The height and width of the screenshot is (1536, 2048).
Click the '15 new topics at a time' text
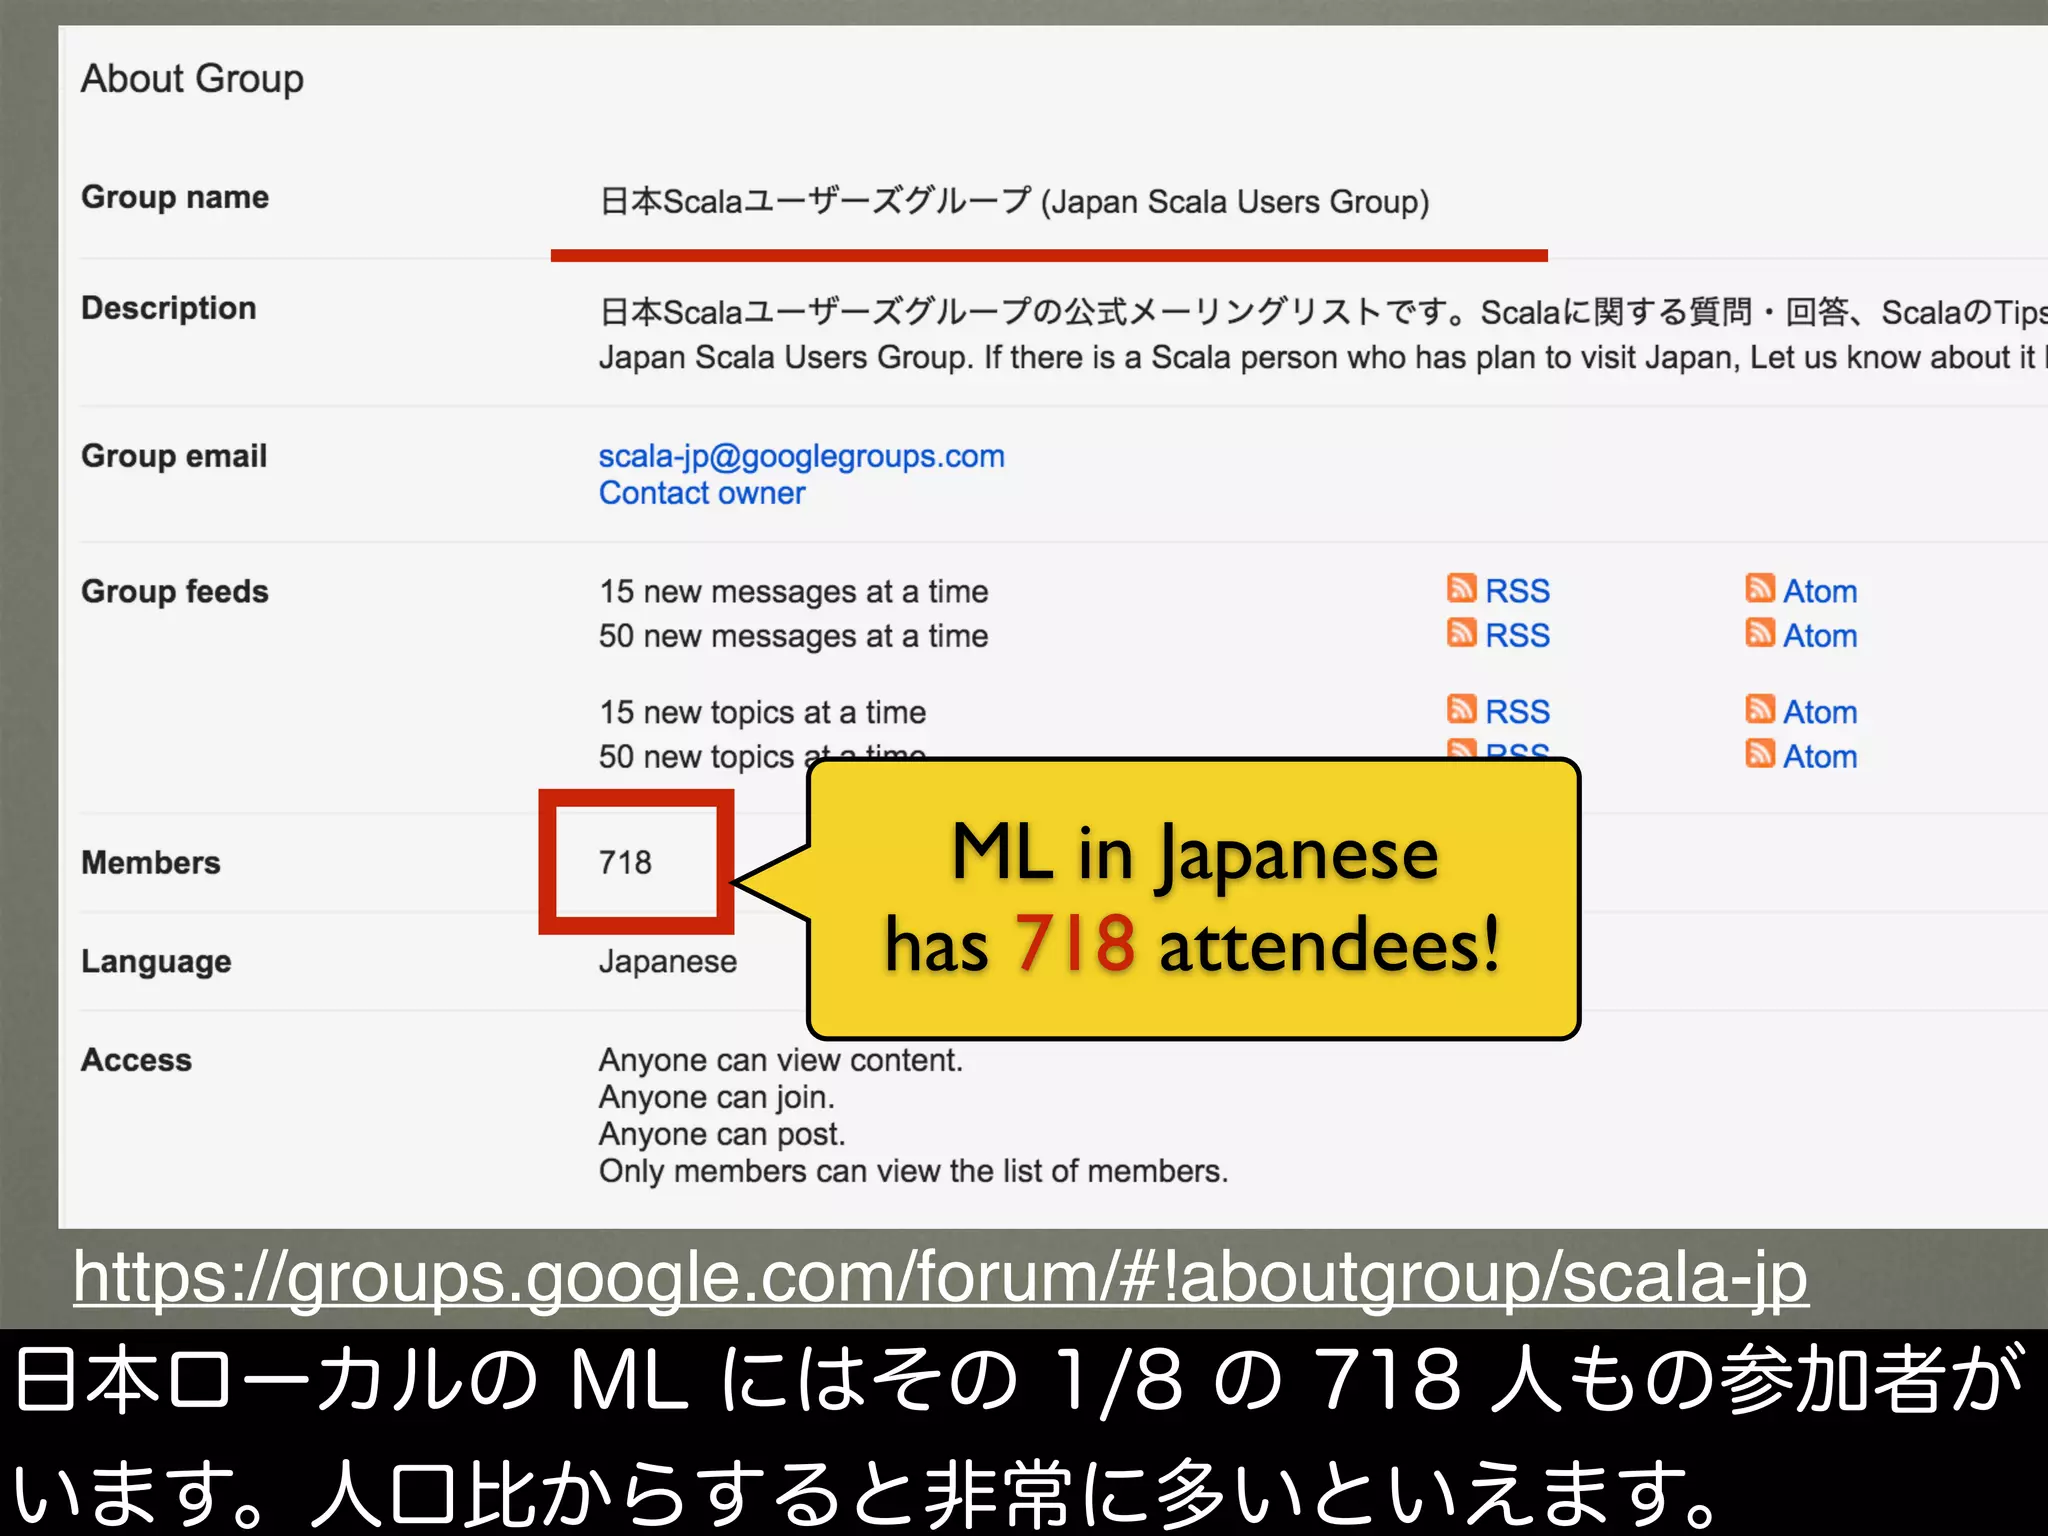point(762,712)
